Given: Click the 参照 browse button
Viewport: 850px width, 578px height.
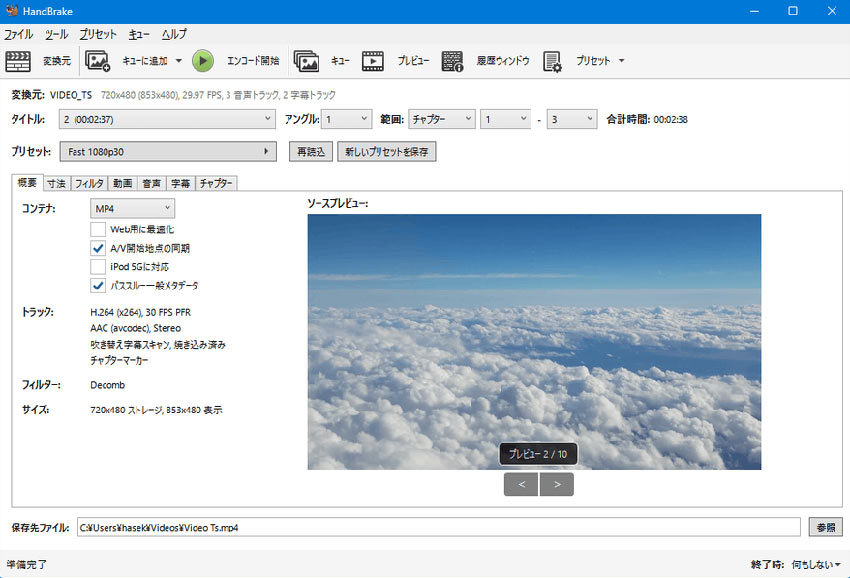Looking at the screenshot, I should (824, 527).
